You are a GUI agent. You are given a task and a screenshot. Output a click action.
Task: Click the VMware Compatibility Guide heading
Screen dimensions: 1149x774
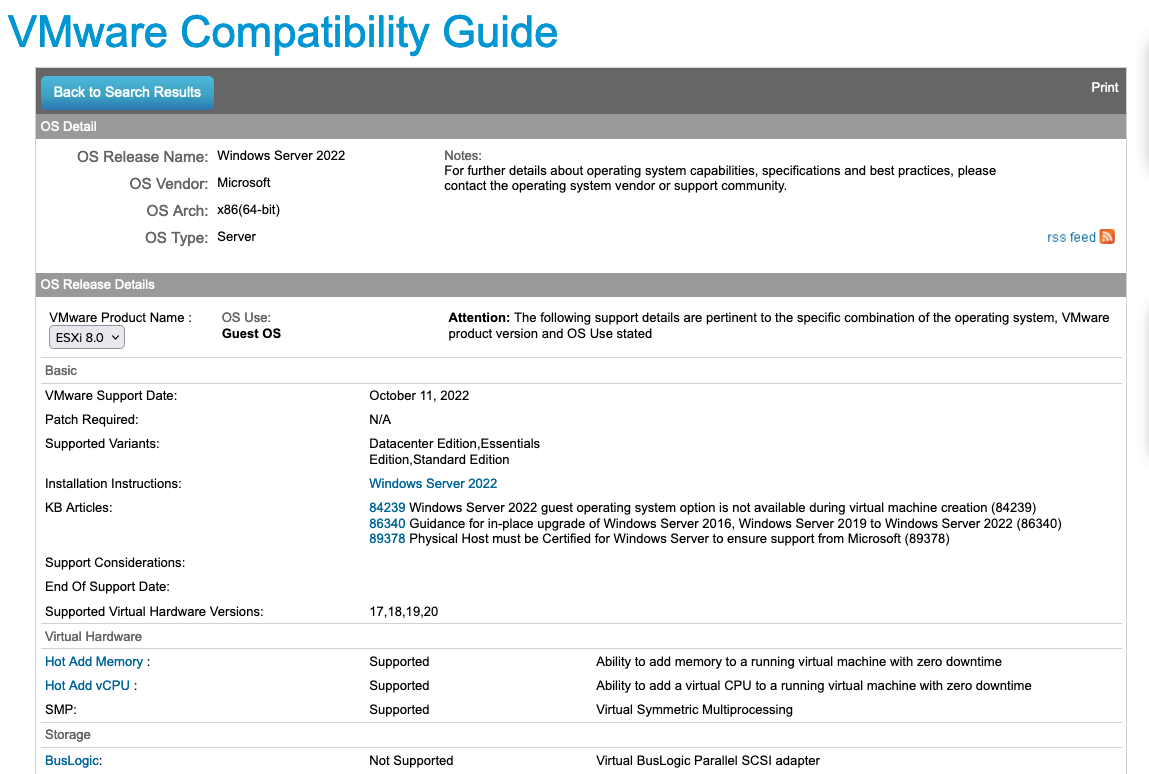click(x=282, y=32)
